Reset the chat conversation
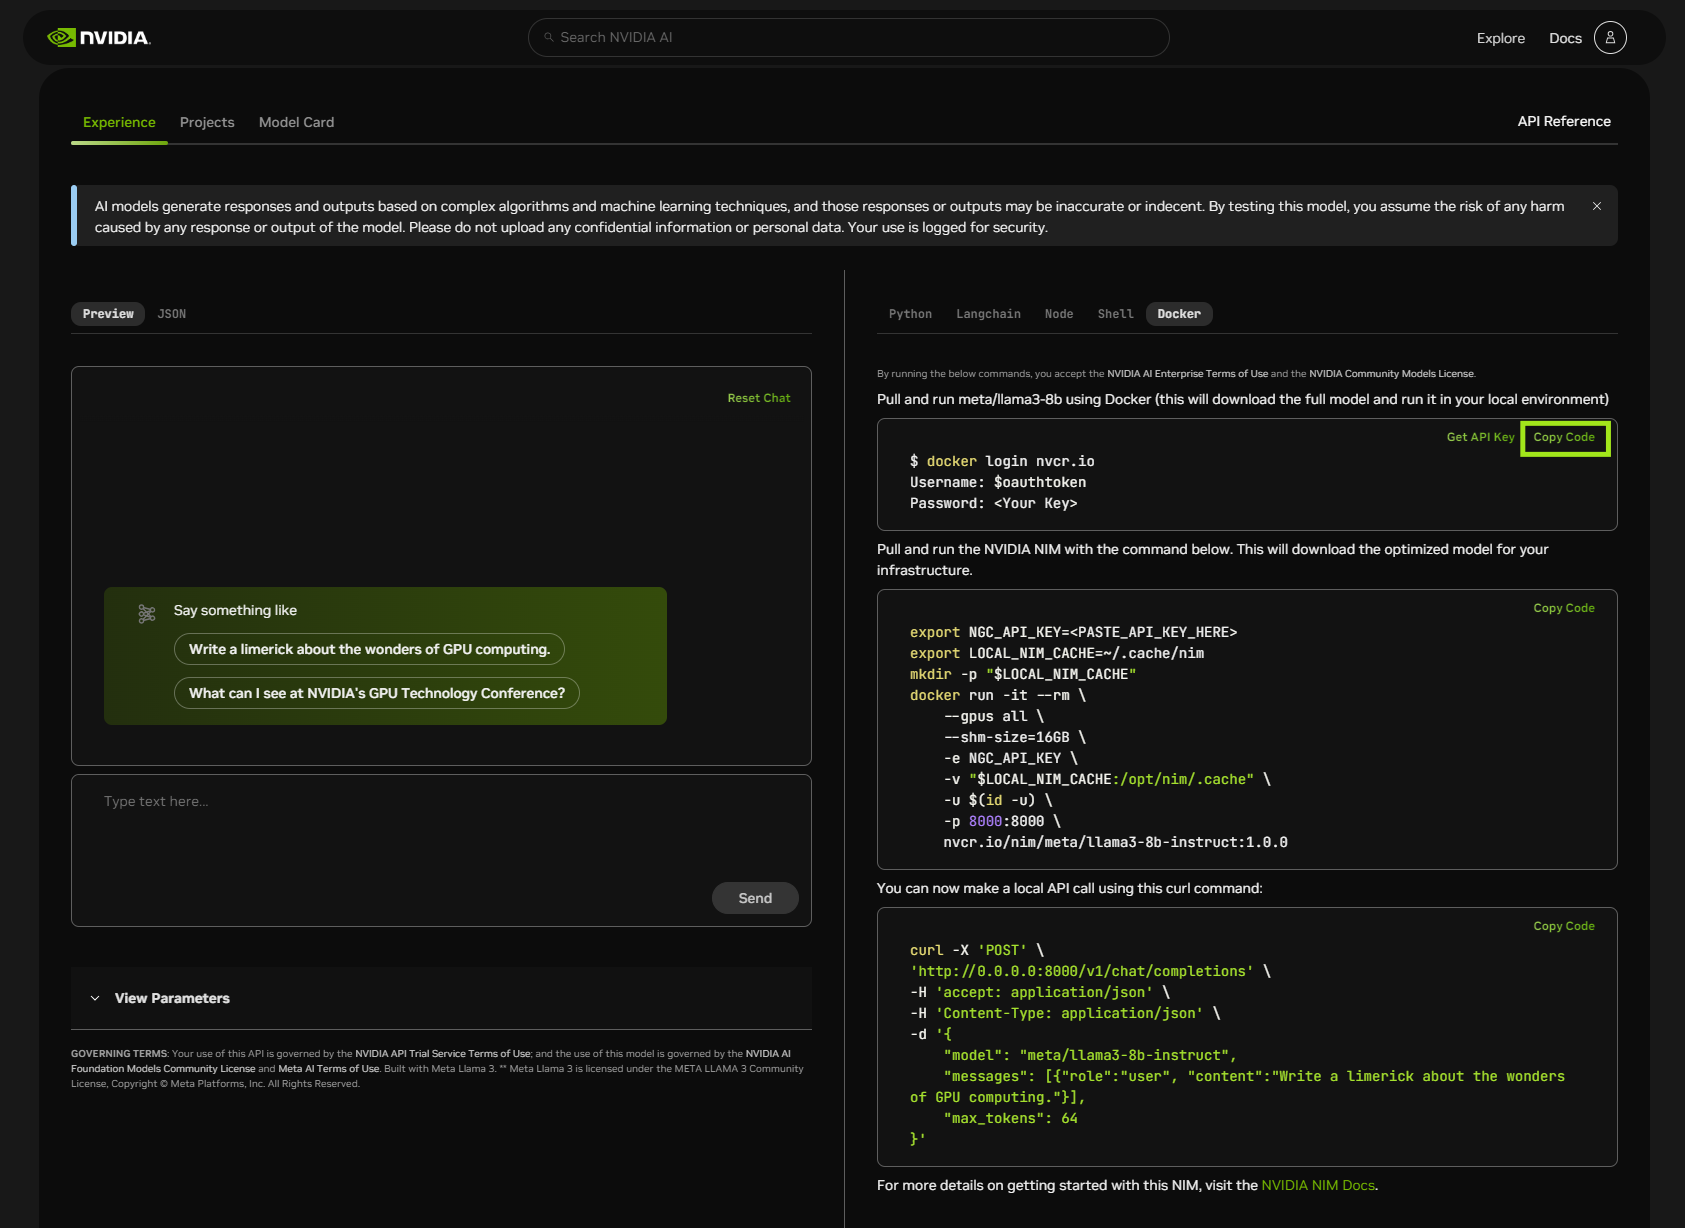 (x=758, y=398)
